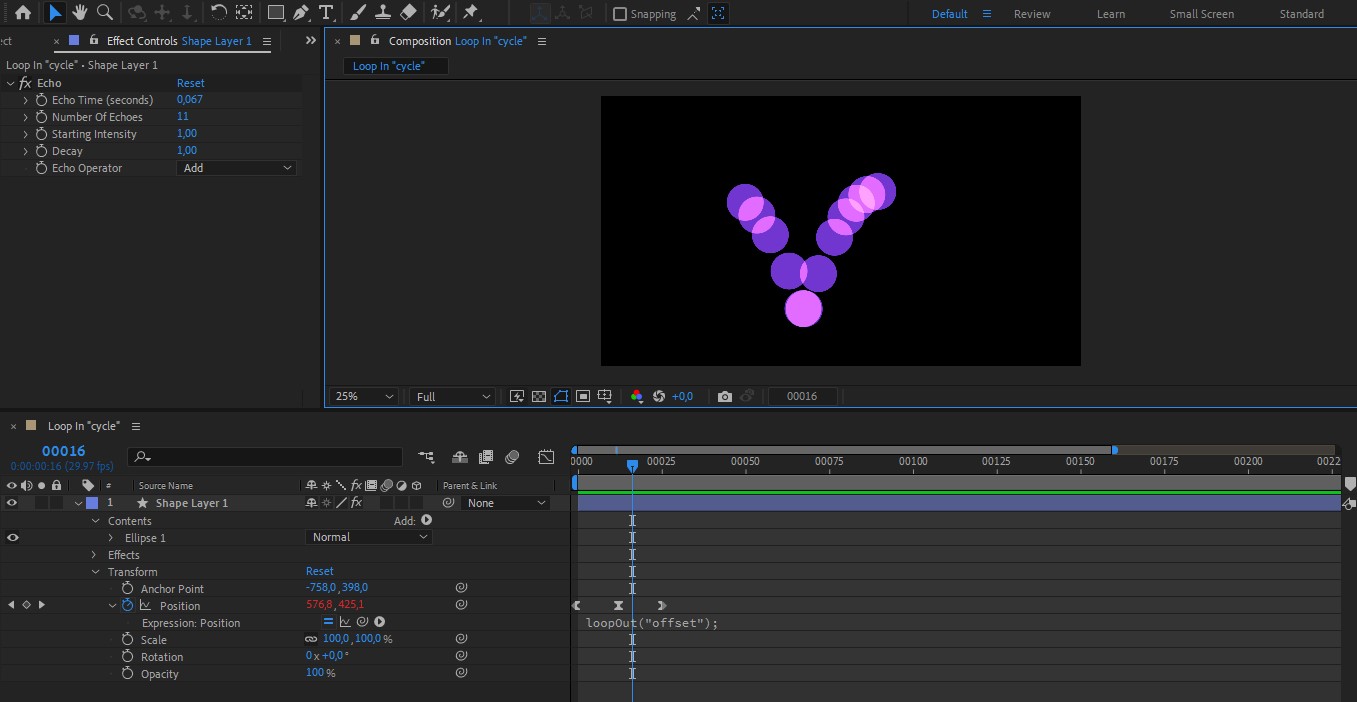The image size is (1357, 702).
Task: Select the Pen tool
Action: [x=301, y=13]
